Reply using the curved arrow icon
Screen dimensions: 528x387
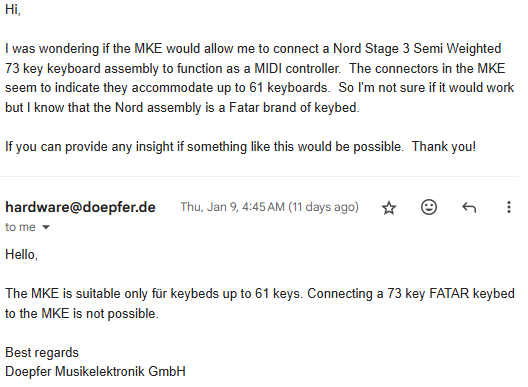click(x=469, y=207)
